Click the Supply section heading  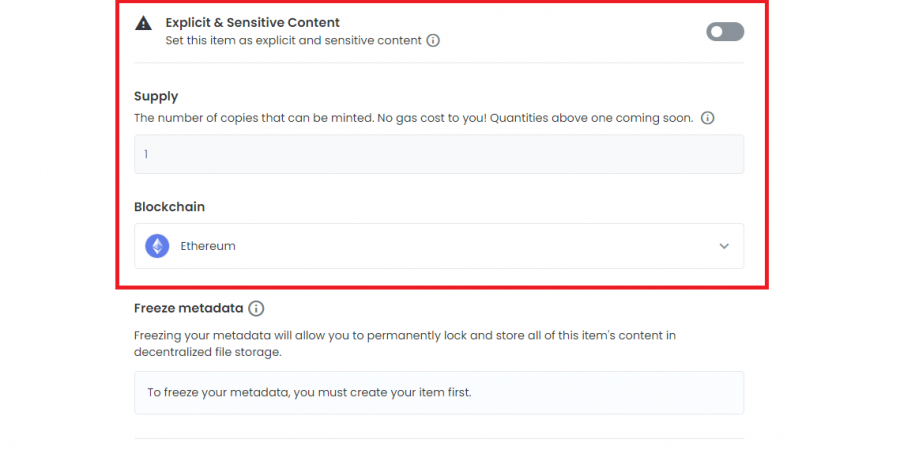156,96
